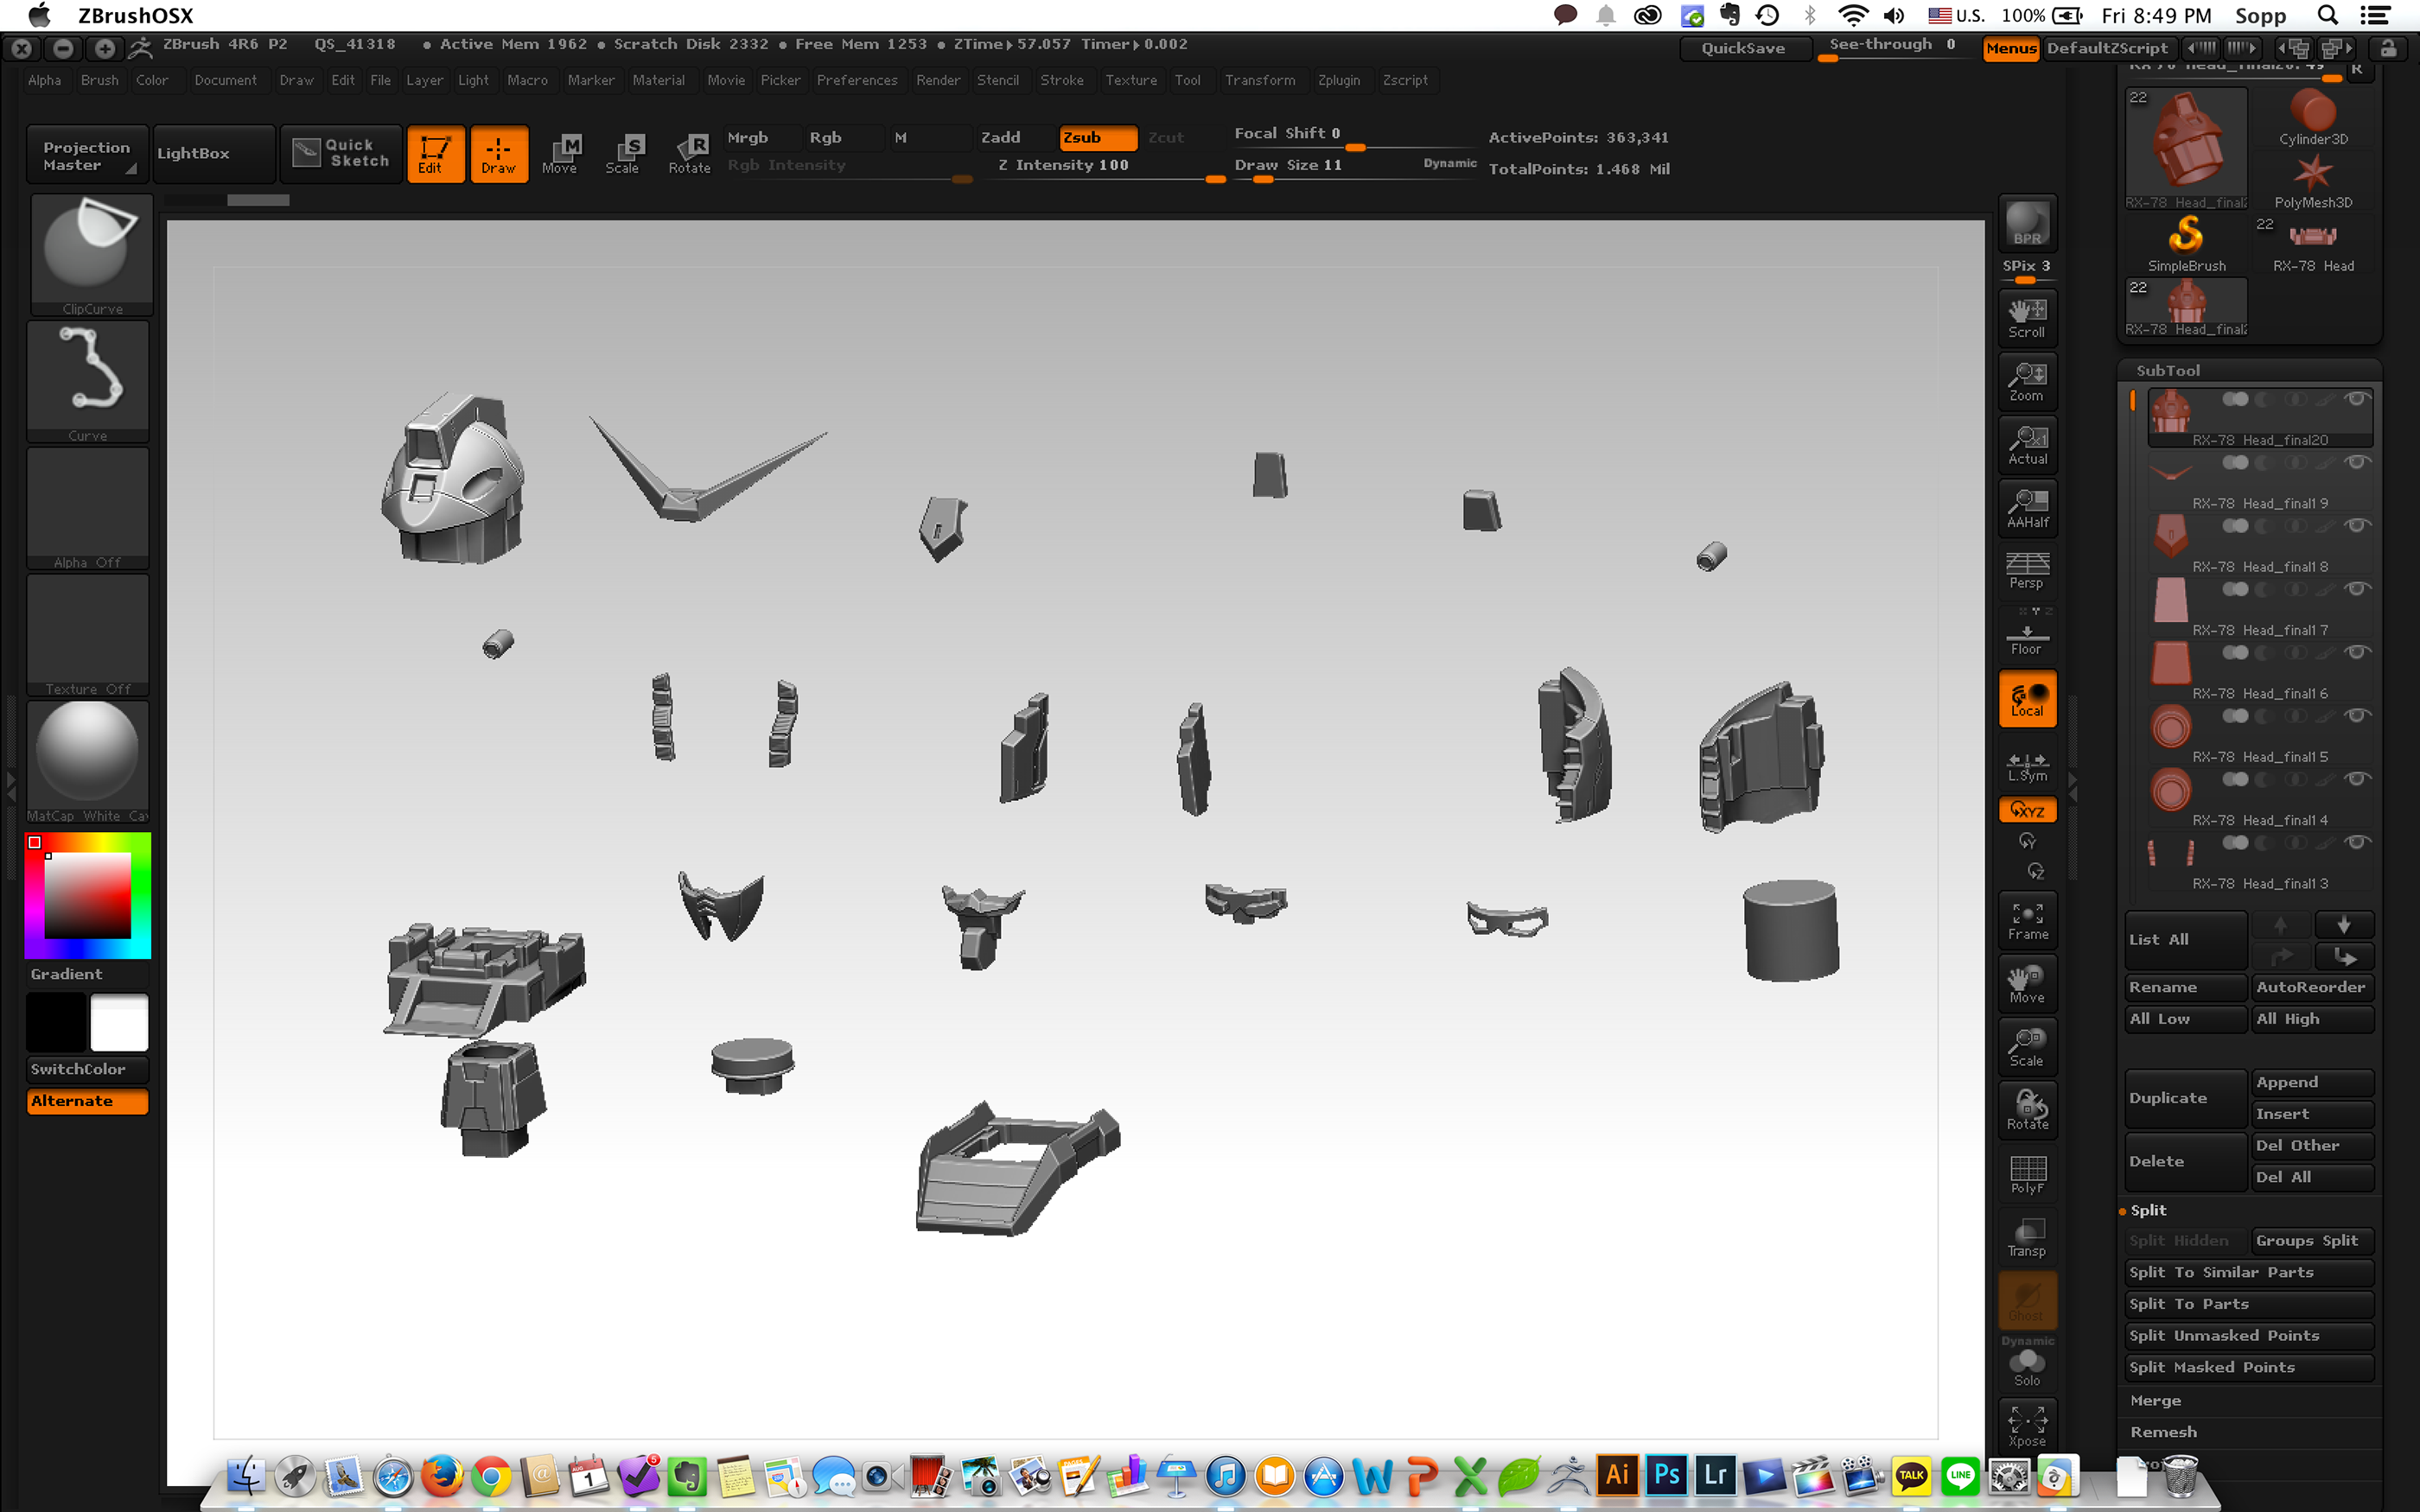Screen dimensions: 2420x1512
Task: Toggle Persp perspective view
Action: point(2027,571)
